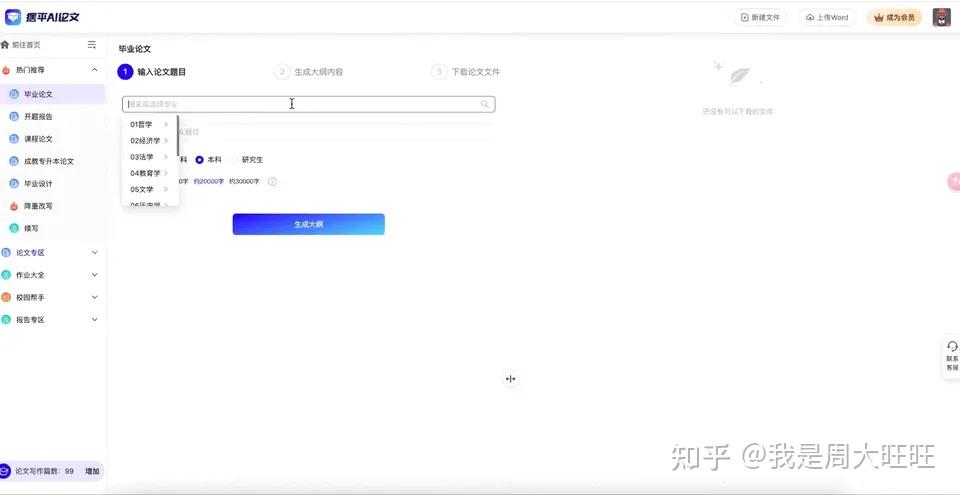Screen dimensions: 960x495
Task: Click the 上传Word button
Action: (827, 18)
